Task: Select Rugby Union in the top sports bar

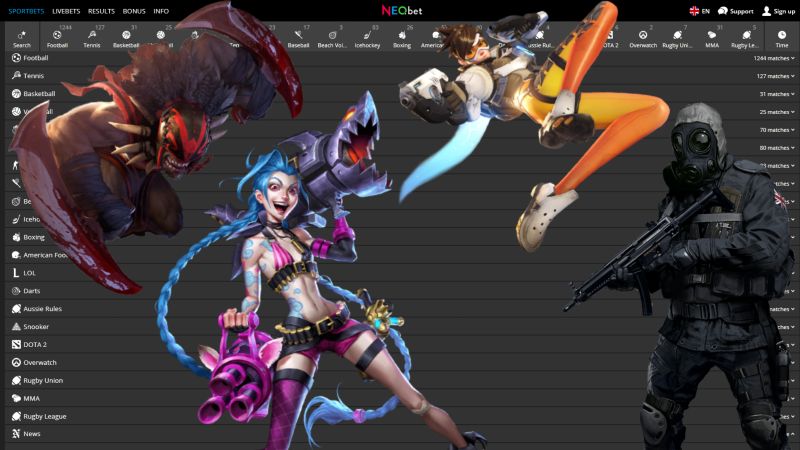Action: pyautogui.click(x=678, y=38)
